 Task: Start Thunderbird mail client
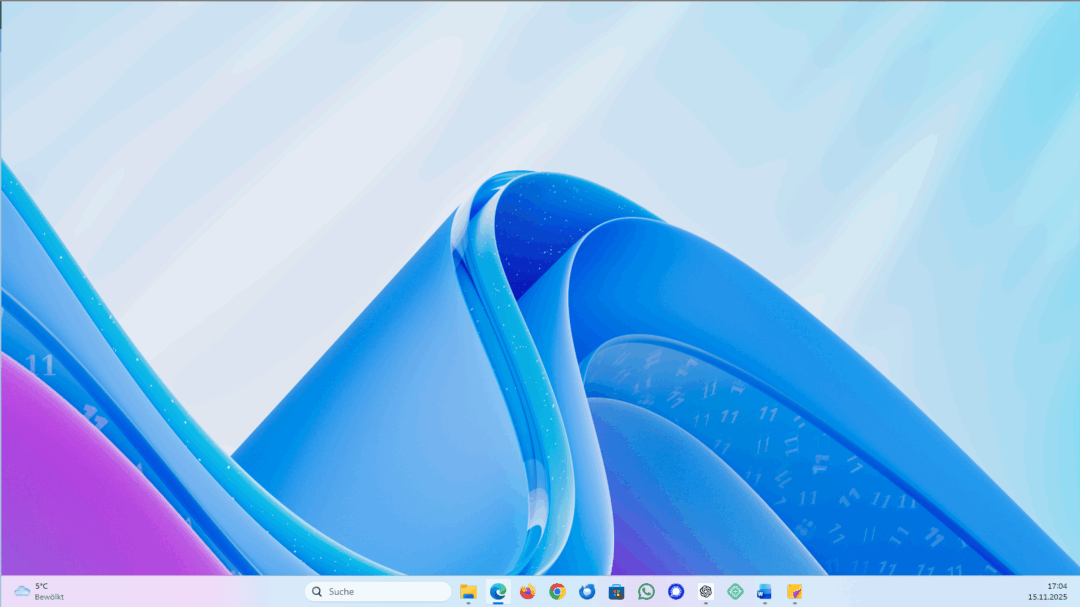(x=587, y=591)
